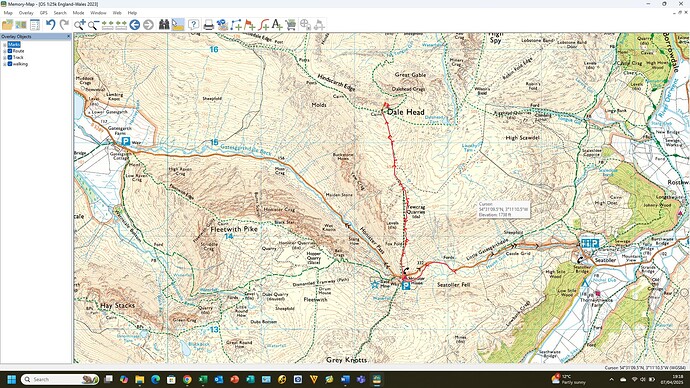The width and height of the screenshot is (690, 388).
Task: Expand the Route tree node
Action: tap(4, 51)
